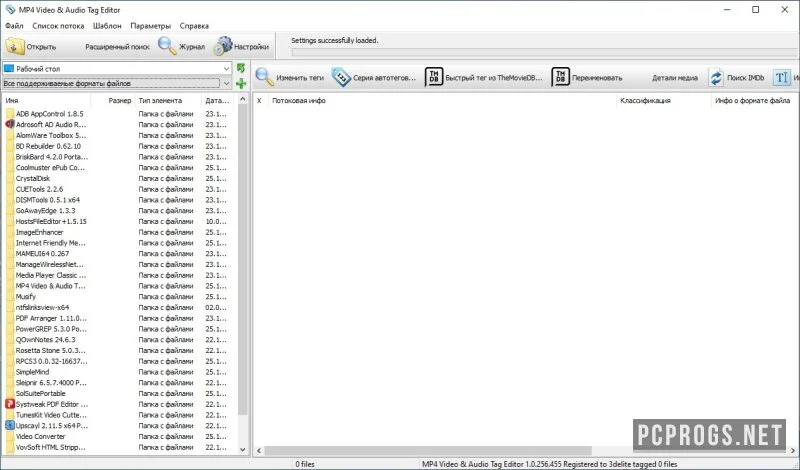Click the TI text tool icon
Screen dimensions: 800x470
(781, 78)
